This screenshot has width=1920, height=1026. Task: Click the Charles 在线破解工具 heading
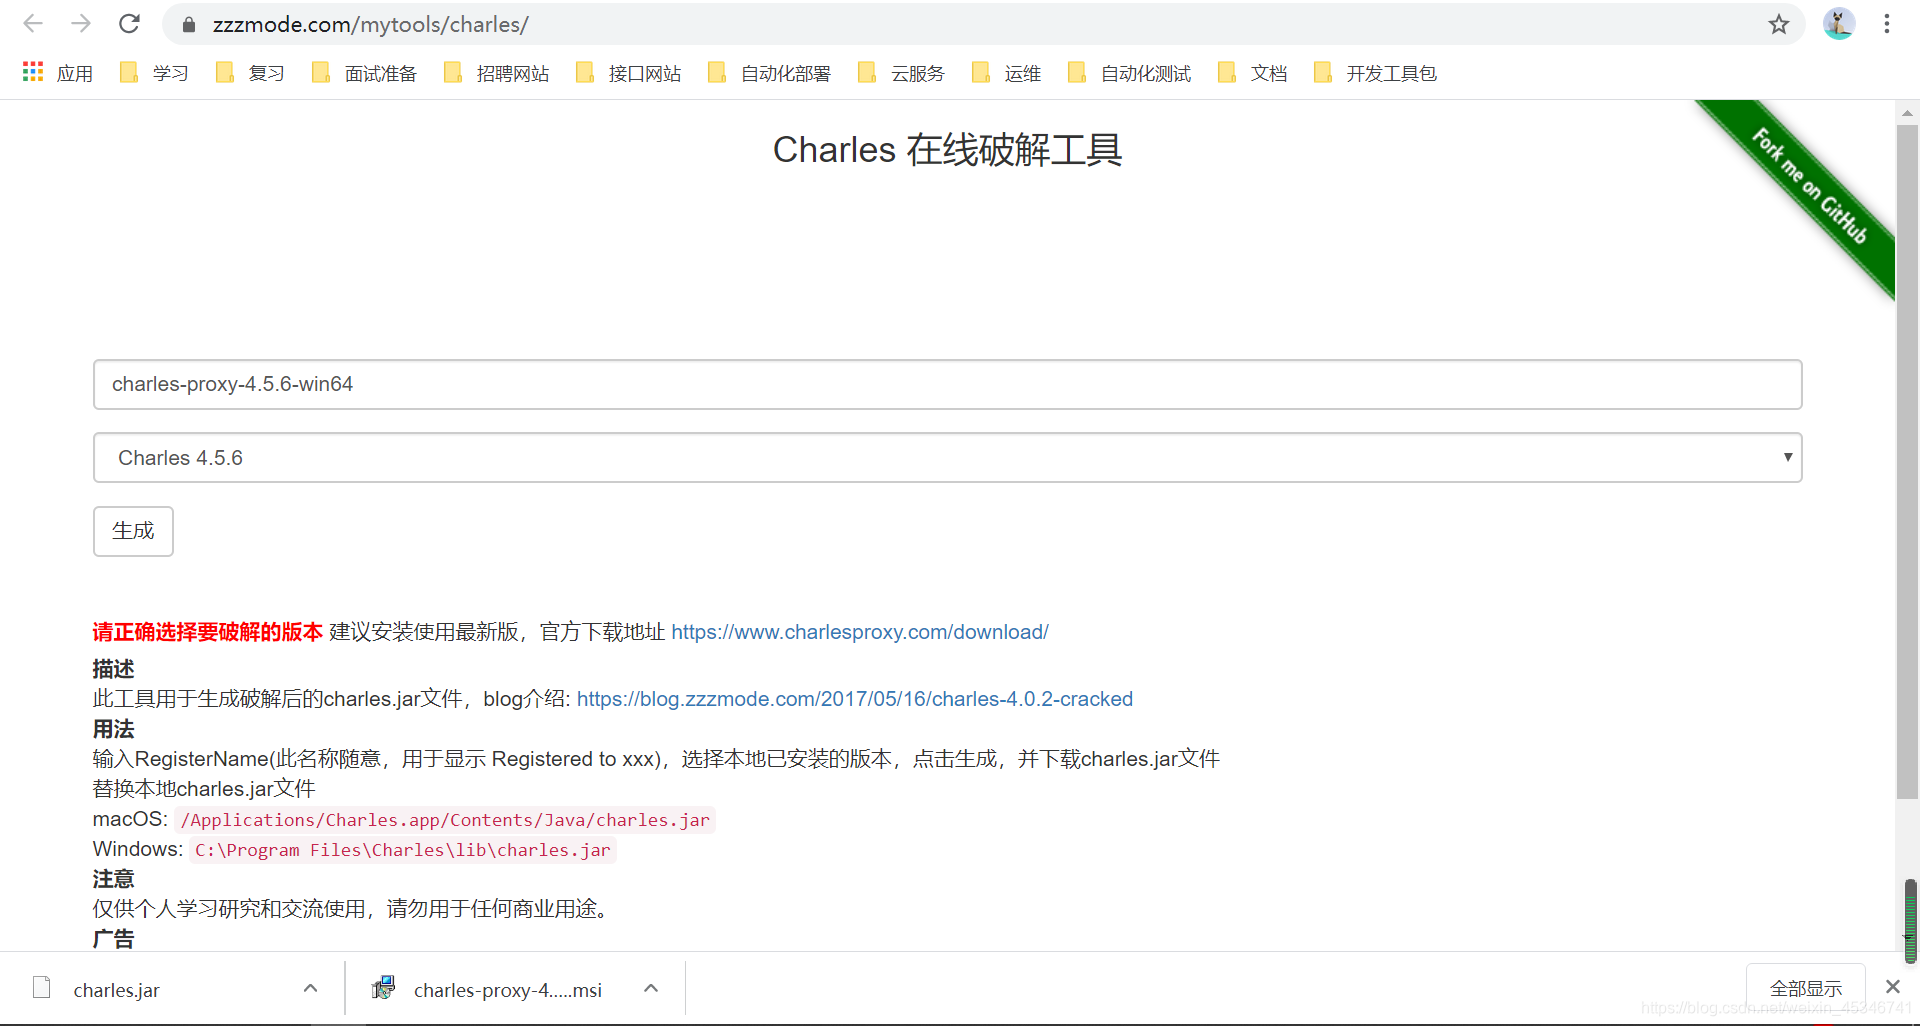click(947, 150)
